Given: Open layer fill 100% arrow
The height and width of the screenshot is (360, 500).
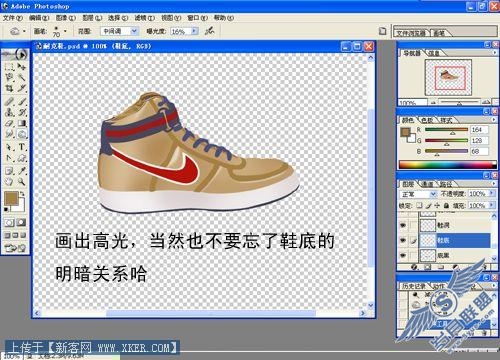Looking at the screenshot, I should (491, 206).
